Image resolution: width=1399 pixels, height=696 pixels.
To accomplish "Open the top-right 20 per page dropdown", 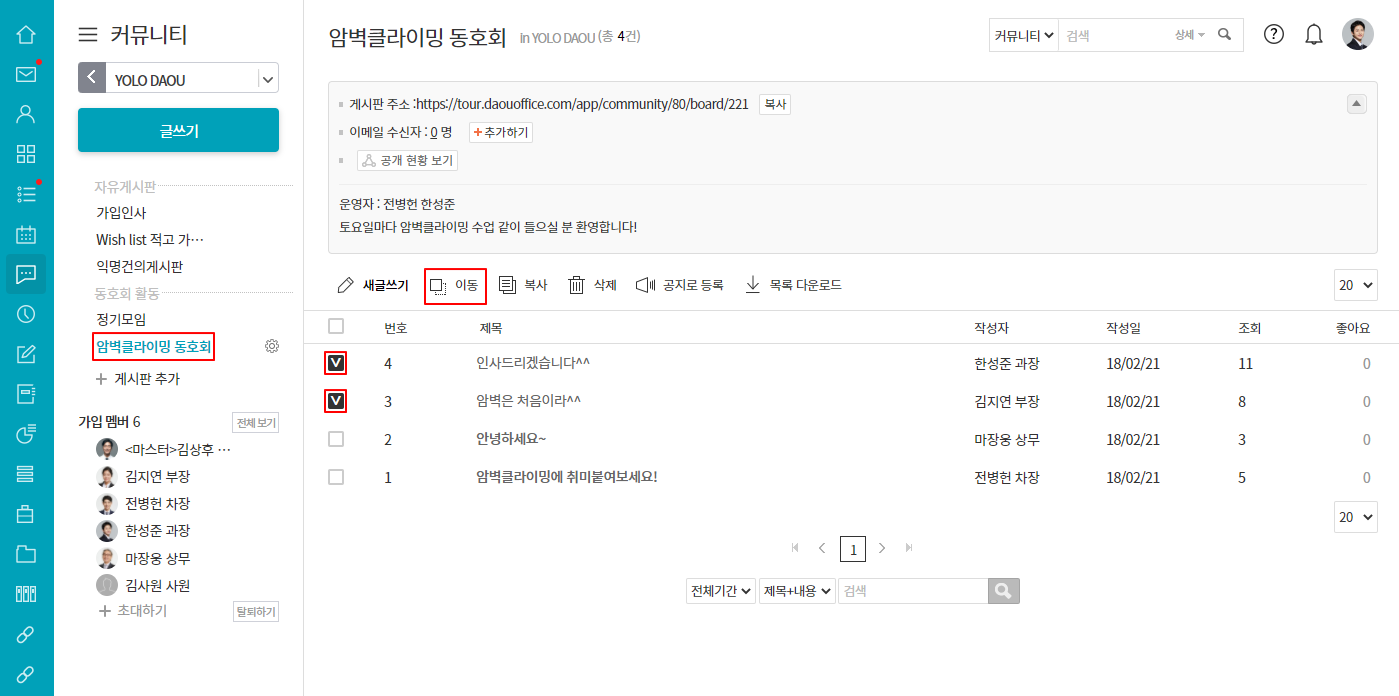I will [1355, 285].
